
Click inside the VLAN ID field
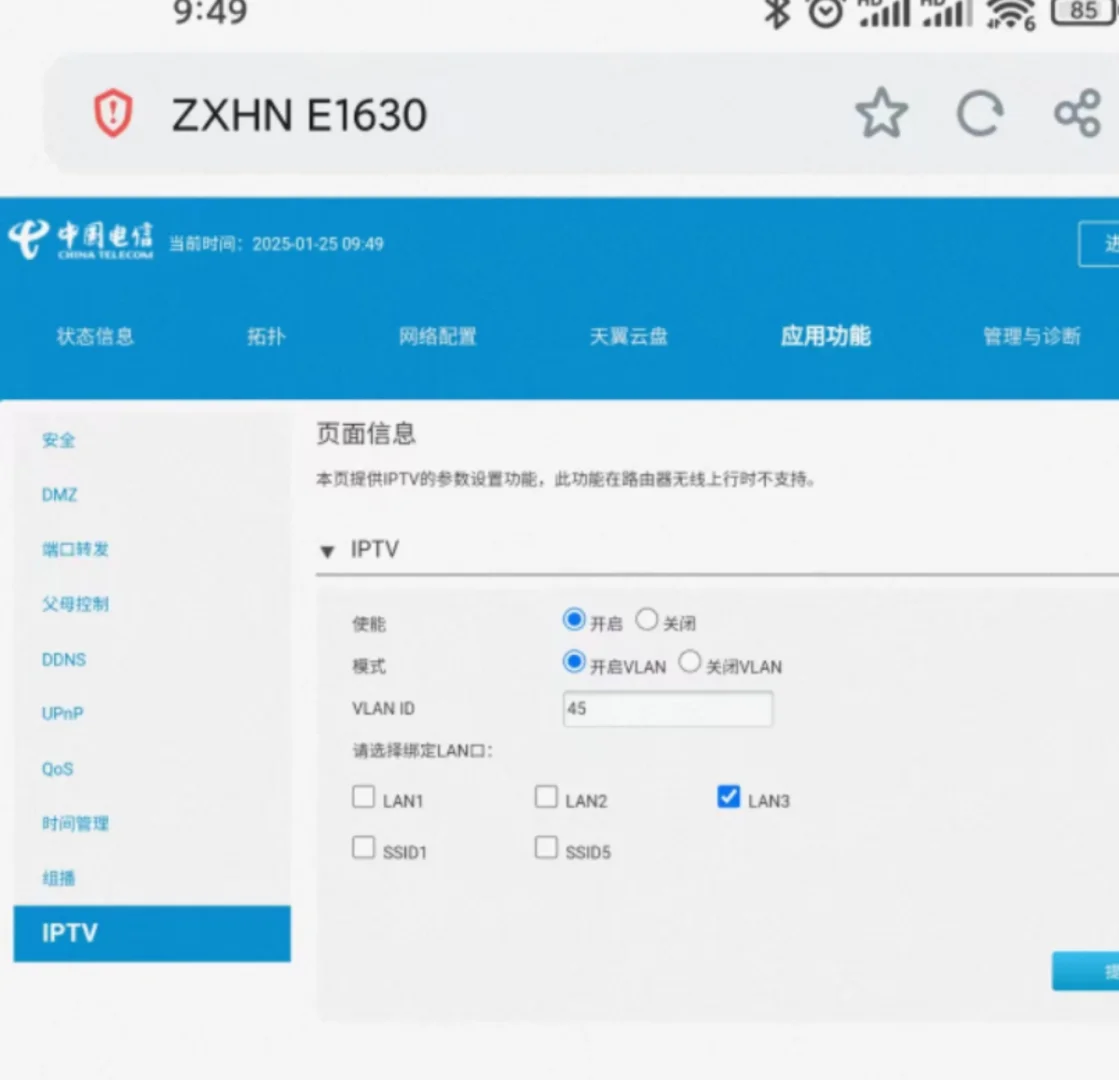pos(667,708)
